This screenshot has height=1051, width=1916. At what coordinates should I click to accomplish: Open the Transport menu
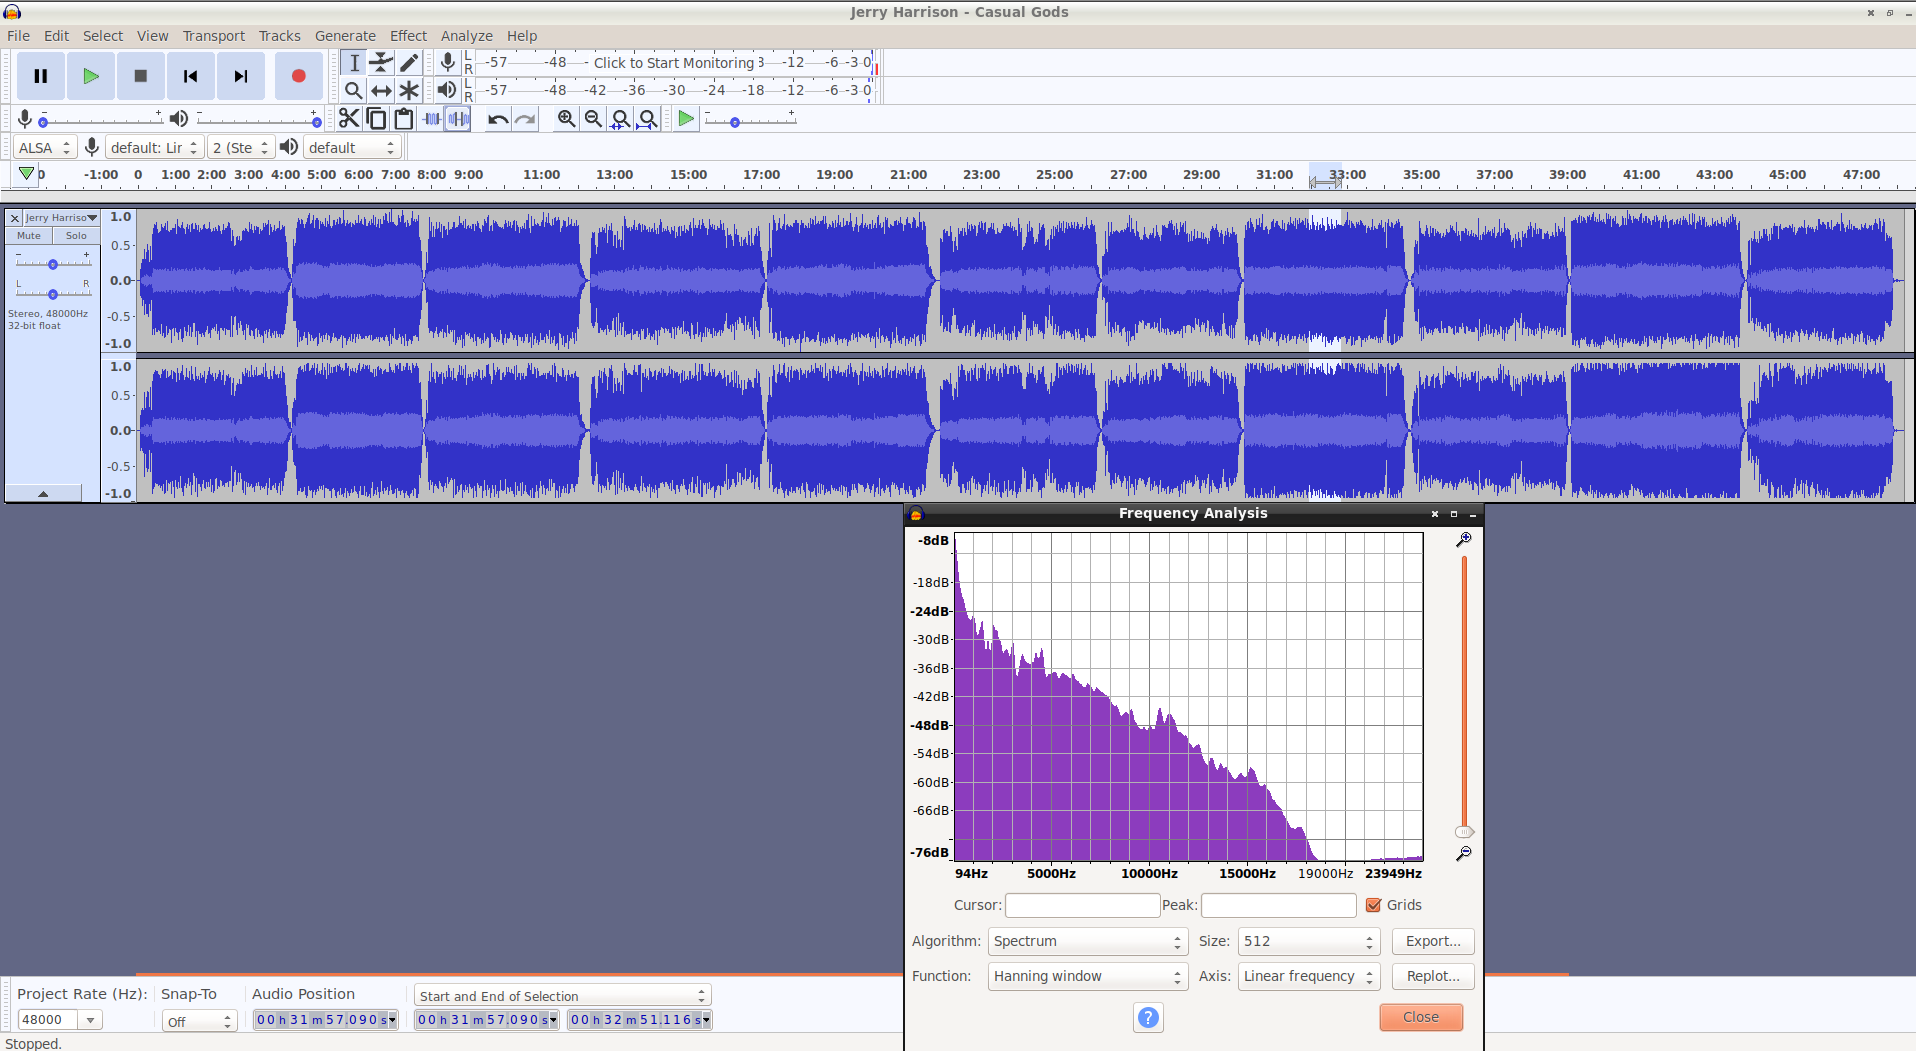pyautogui.click(x=213, y=36)
